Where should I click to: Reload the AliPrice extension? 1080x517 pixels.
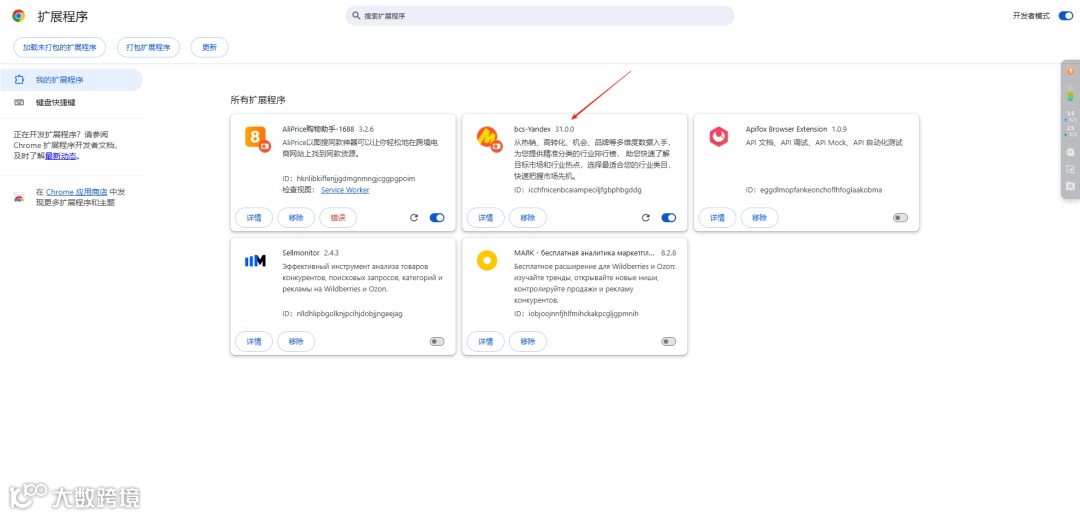(x=414, y=218)
